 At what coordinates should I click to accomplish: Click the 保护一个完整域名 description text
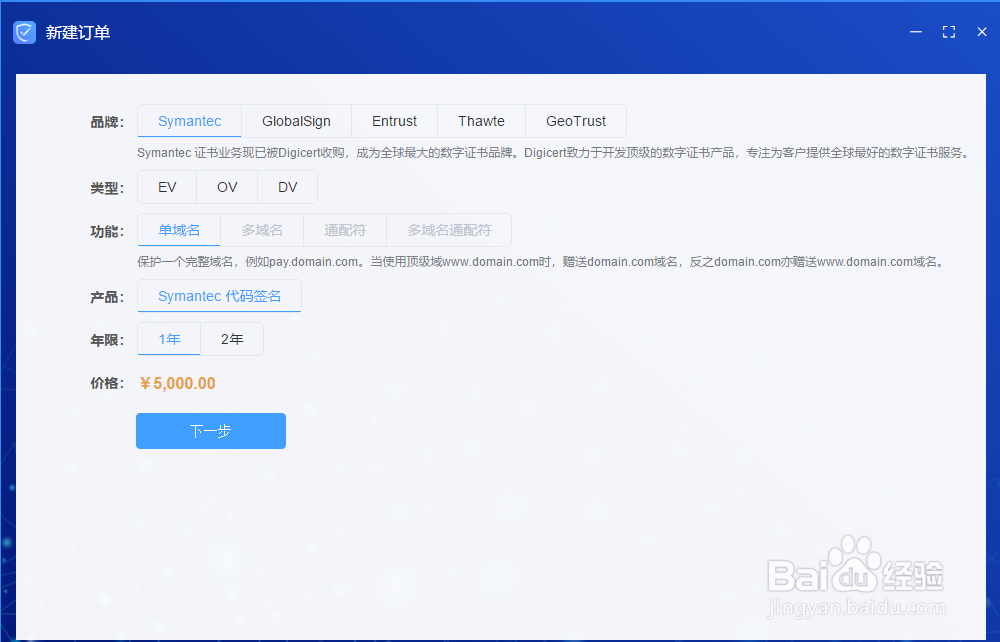pos(541,262)
